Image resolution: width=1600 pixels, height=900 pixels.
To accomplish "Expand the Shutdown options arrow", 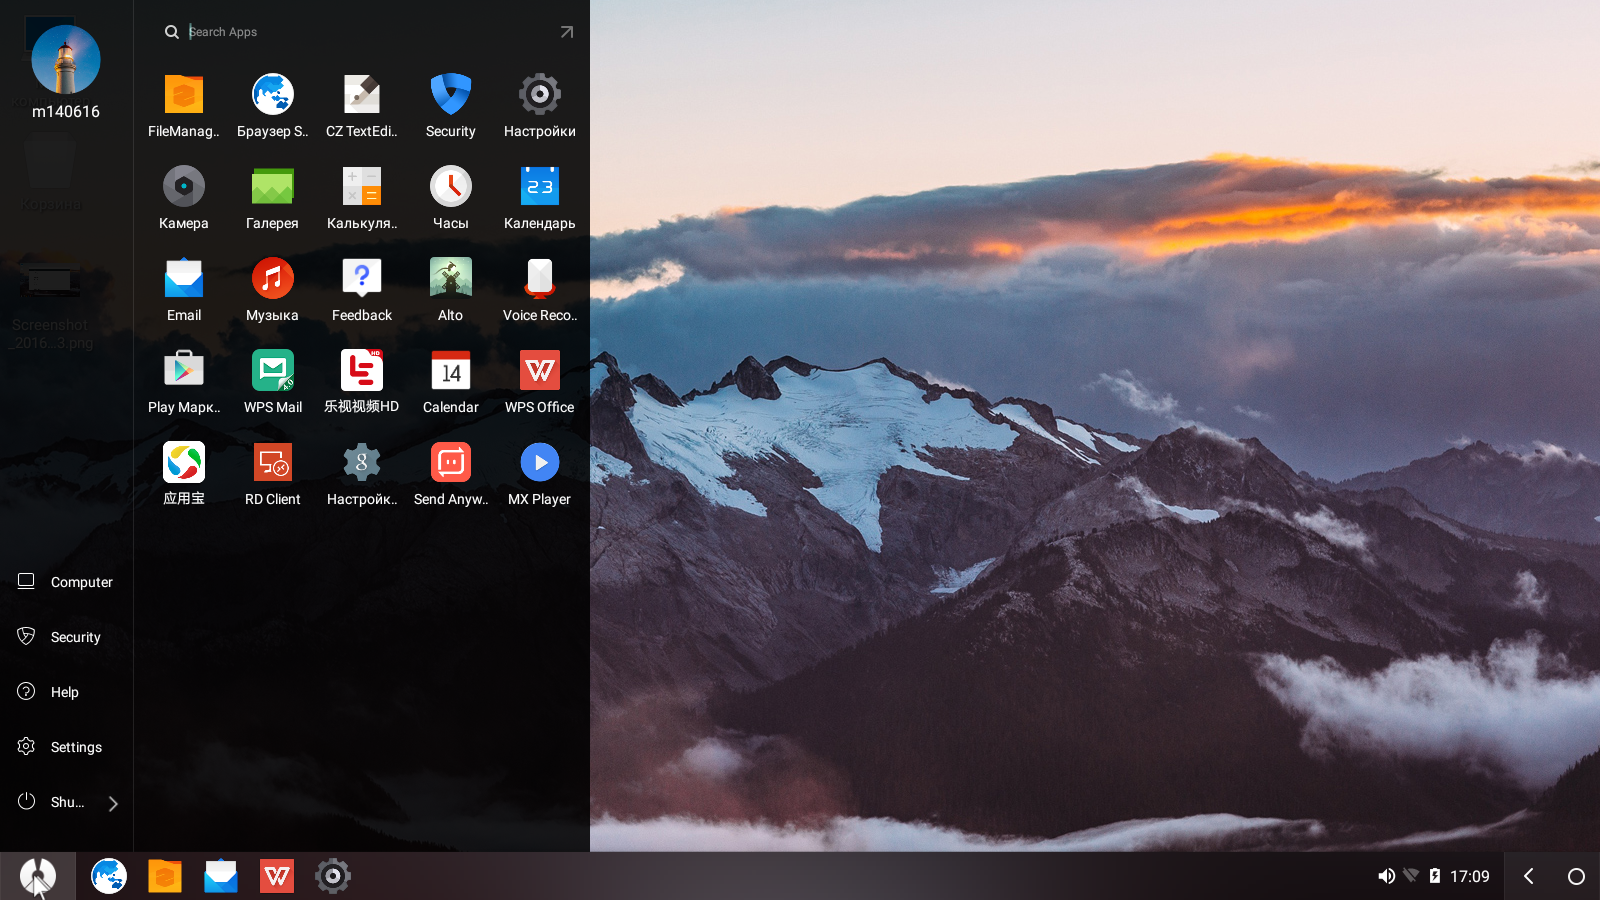I will [x=113, y=804].
